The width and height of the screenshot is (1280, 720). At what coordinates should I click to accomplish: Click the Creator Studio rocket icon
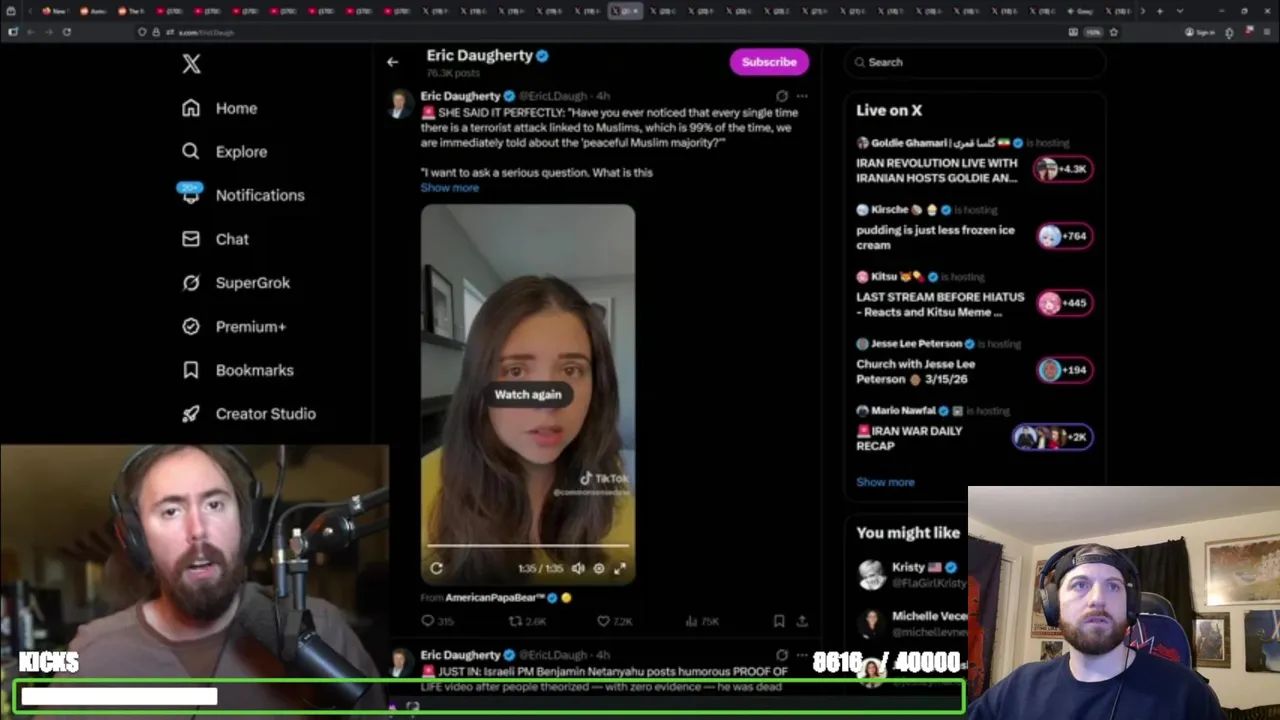point(191,414)
